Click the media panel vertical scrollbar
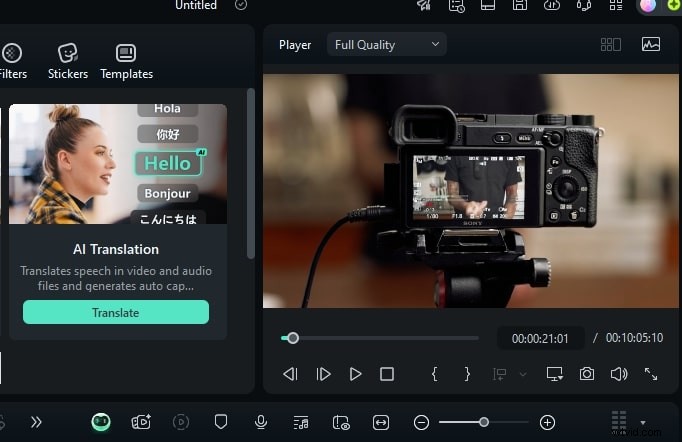 (x=251, y=174)
